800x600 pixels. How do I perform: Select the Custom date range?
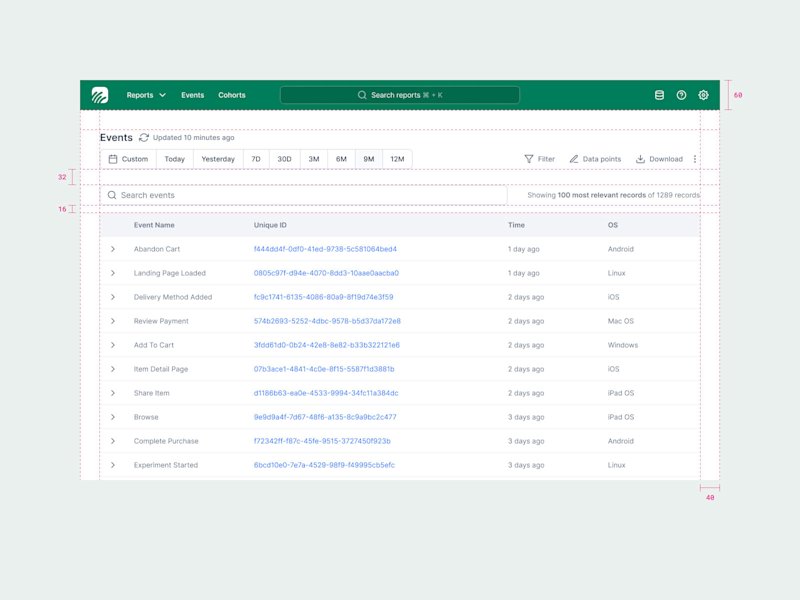[x=129, y=159]
